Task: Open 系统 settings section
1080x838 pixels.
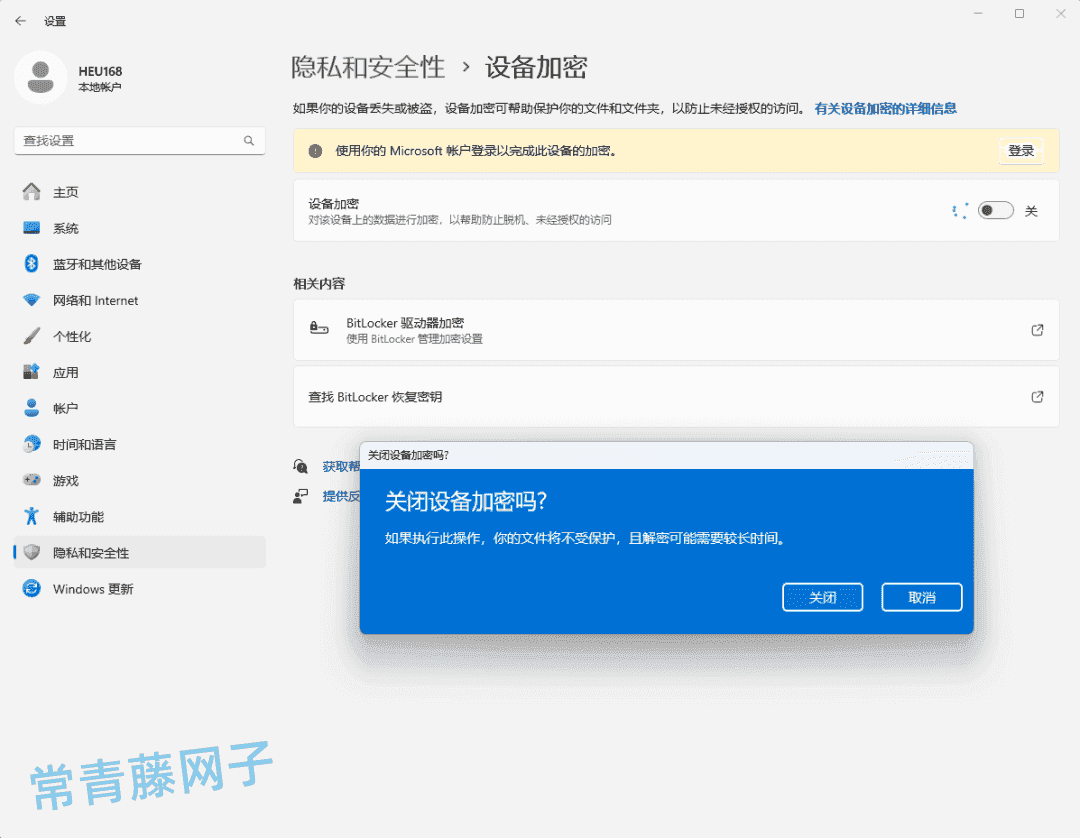Action: tap(140, 228)
